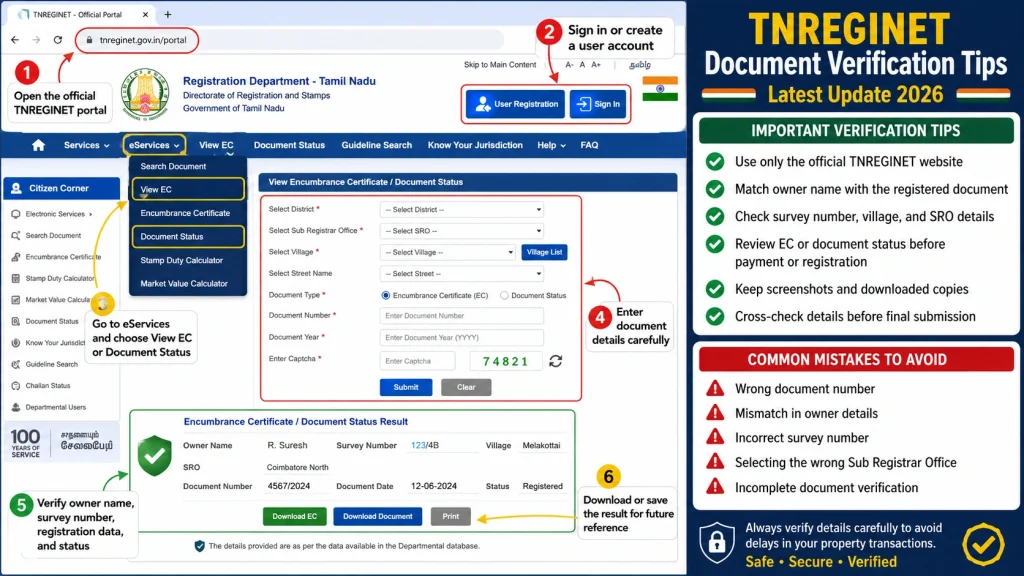Open Document Status in navigation bar
Viewport: 1024px width, 576px height.
[x=289, y=145]
